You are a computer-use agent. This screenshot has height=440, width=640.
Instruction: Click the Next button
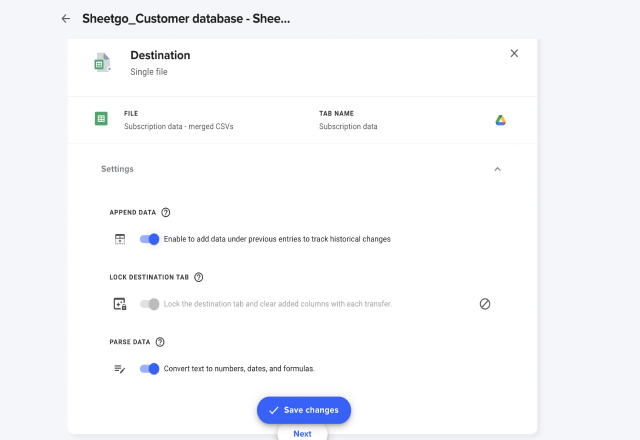(x=302, y=433)
